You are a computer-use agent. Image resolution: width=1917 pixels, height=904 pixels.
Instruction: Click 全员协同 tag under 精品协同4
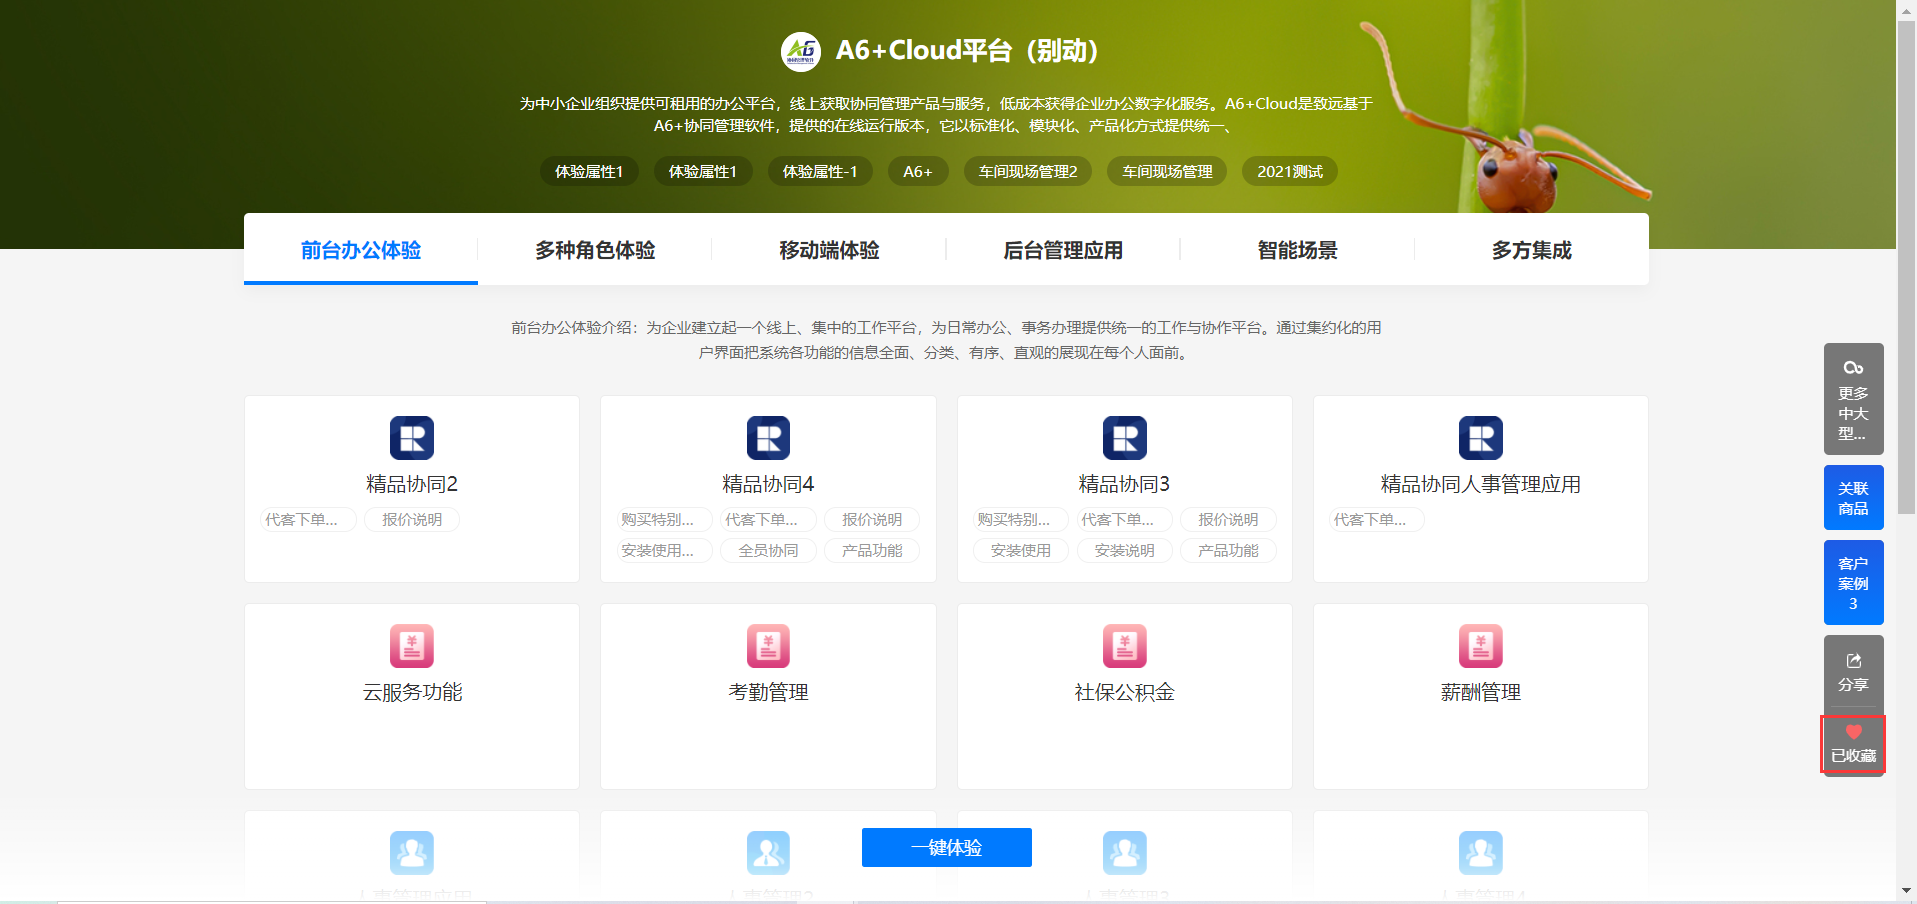[768, 551]
